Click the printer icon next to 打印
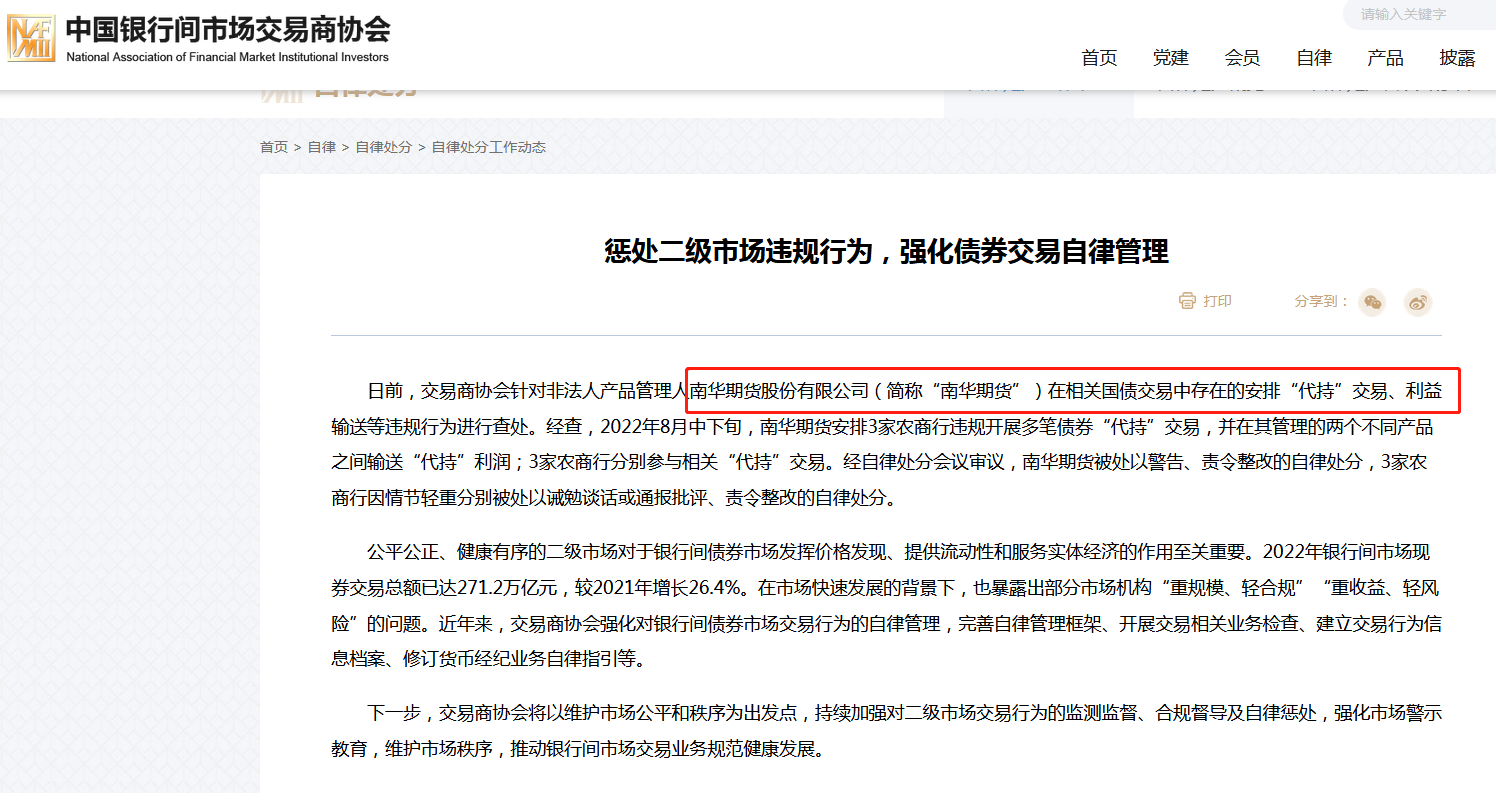This screenshot has height=793, width=1496. [1187, 301]
